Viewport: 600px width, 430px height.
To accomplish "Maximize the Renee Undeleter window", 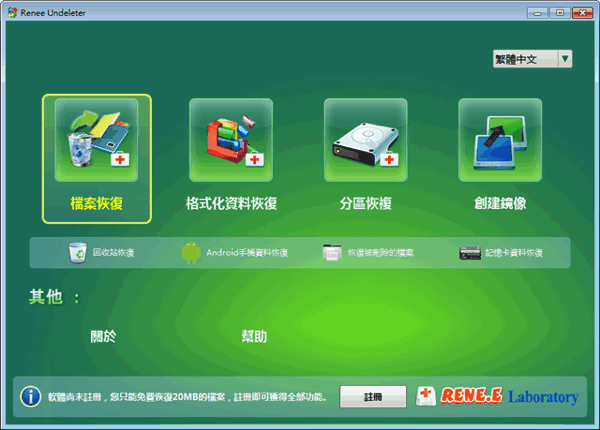I will tap(559, 13).
